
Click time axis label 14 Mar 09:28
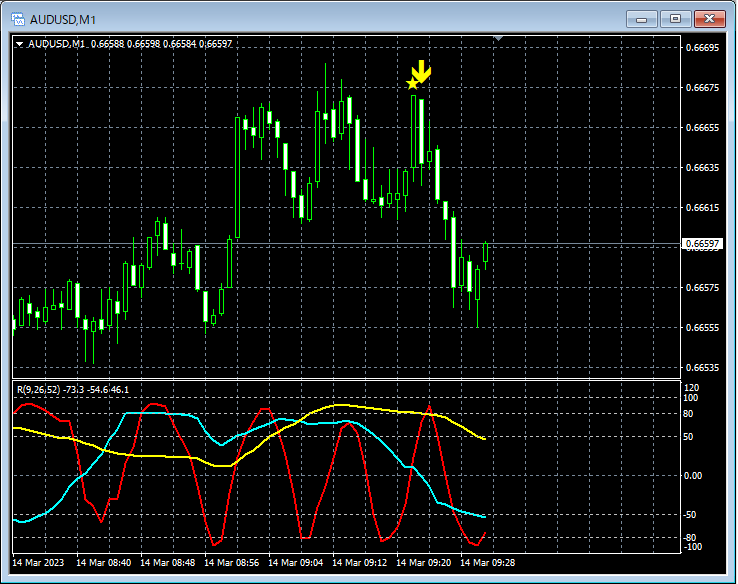click(x=488, y=562)
